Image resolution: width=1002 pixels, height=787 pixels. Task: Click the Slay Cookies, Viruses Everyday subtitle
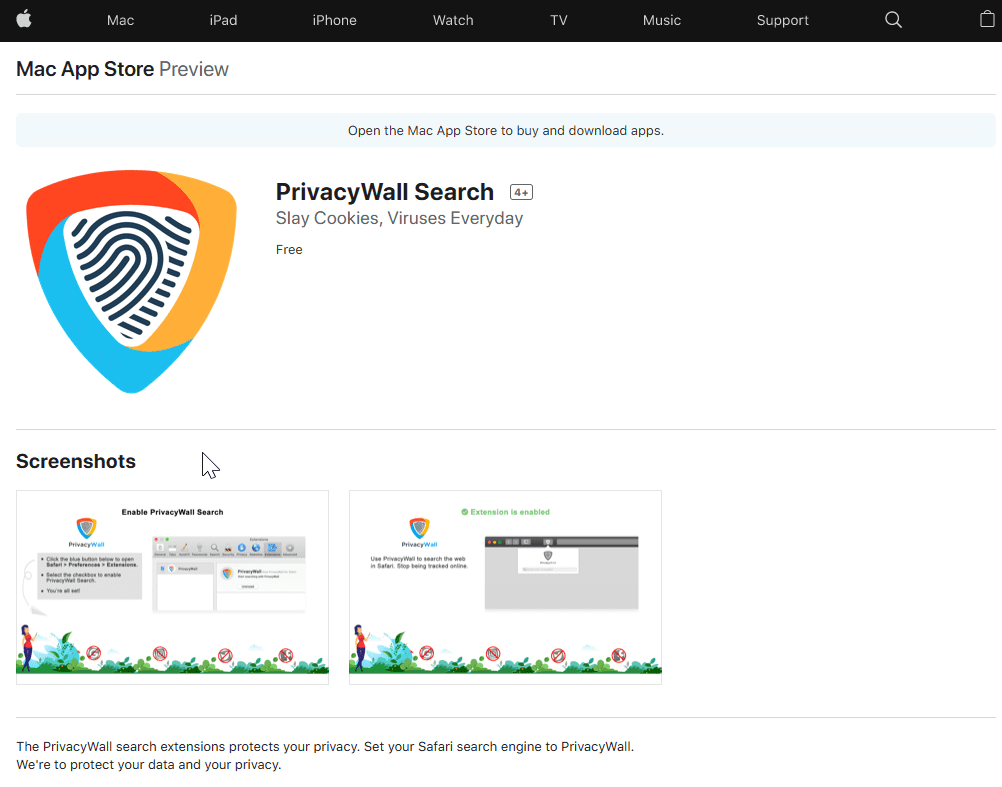(x=399, y=218)
